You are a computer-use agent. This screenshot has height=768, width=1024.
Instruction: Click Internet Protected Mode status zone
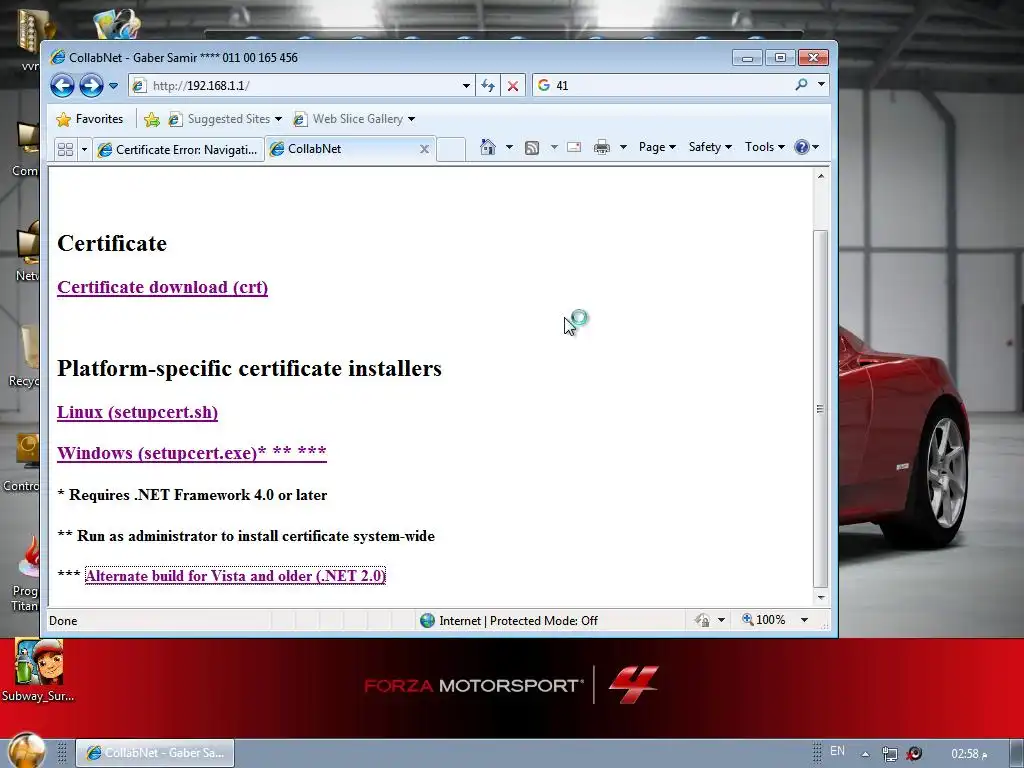point(509,620)
